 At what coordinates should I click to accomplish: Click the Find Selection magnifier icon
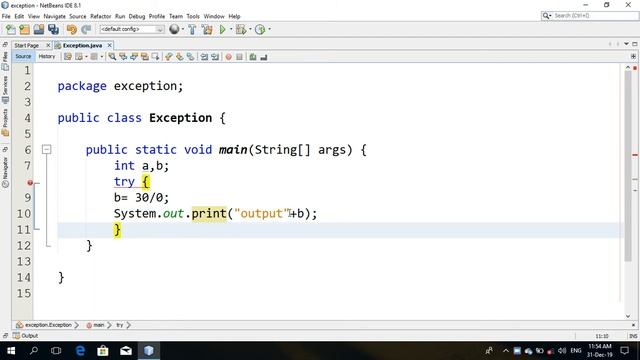click(112, 57)
